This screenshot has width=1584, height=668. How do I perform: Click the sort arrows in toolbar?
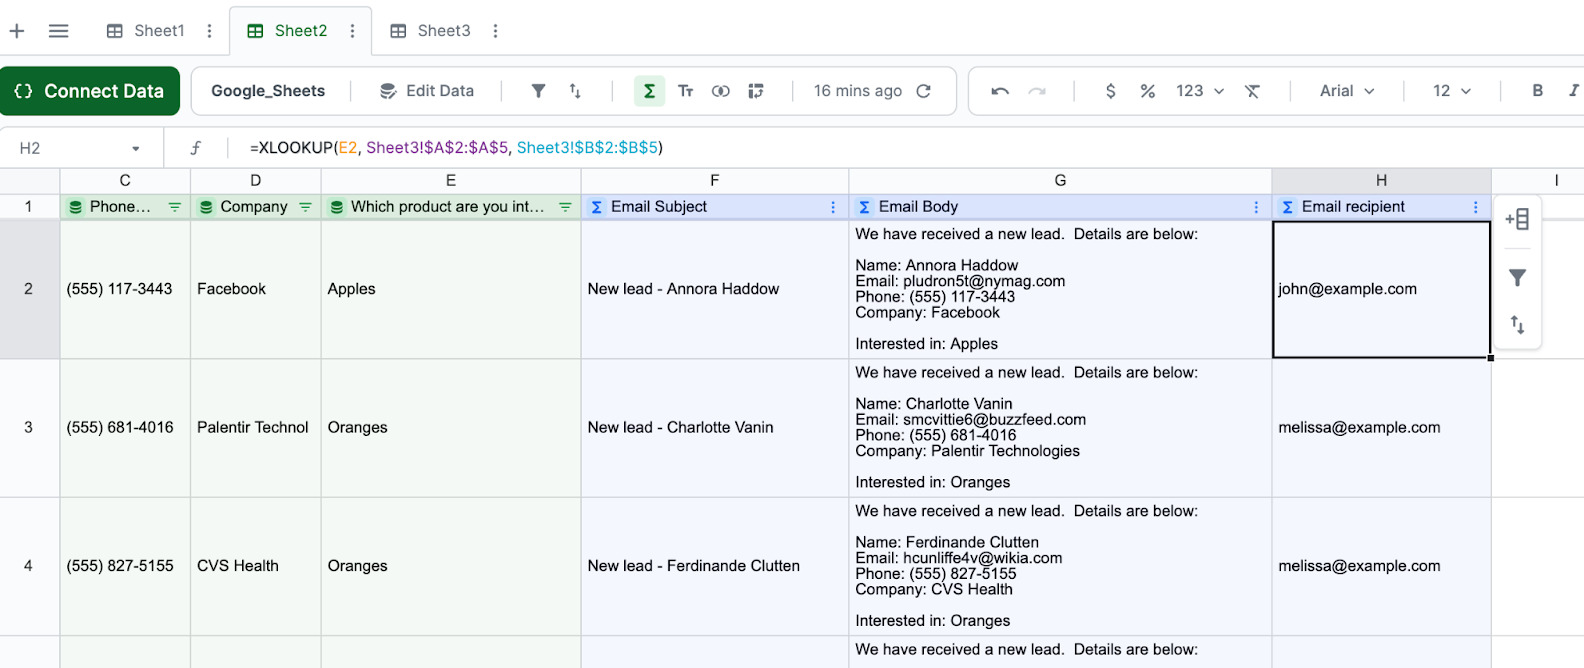tap(575, 91)
